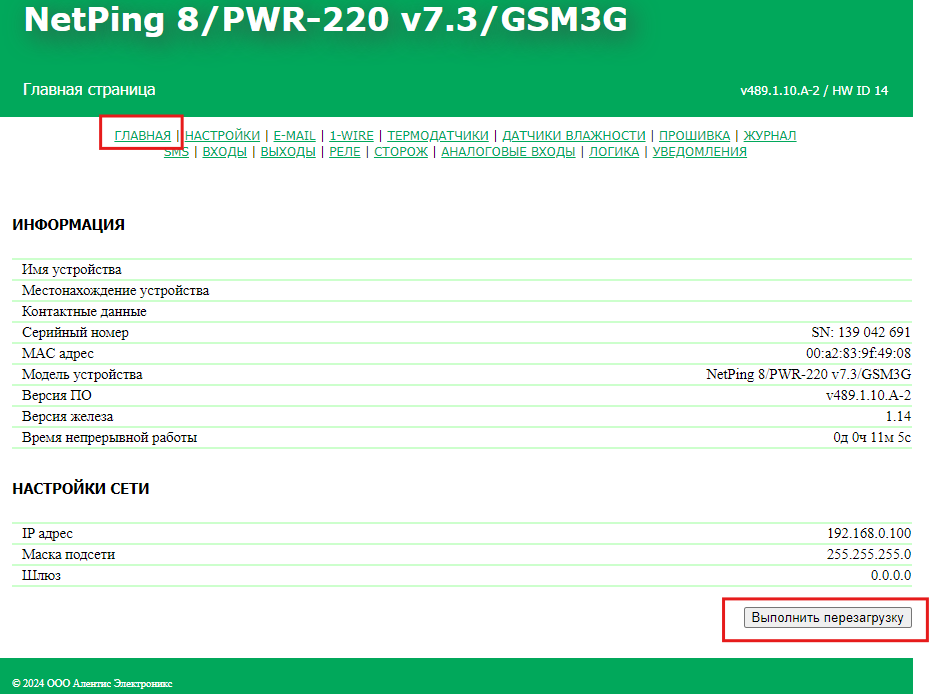Viewport: 929px width, 694px height.
Task: Navigate to ДАТЧИКИ ВЛАЖНОСТИ
Action: click(x=574, y=135)
